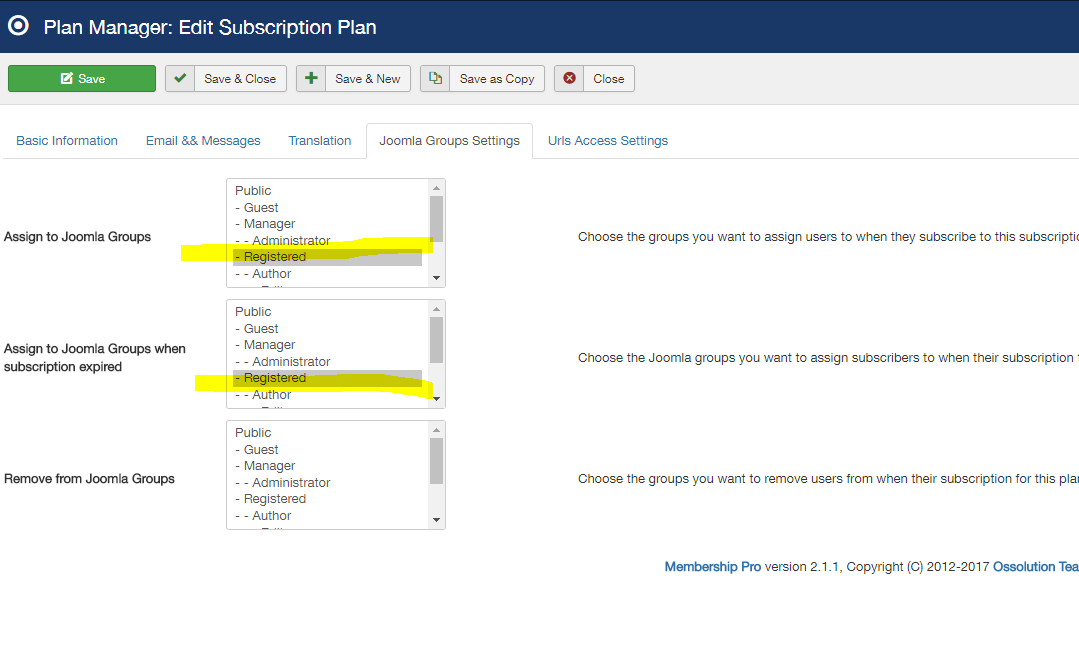Click scroll-down arrow of Remove from Joomla Groups list
1079x655 pixels.
pos(436,520)
